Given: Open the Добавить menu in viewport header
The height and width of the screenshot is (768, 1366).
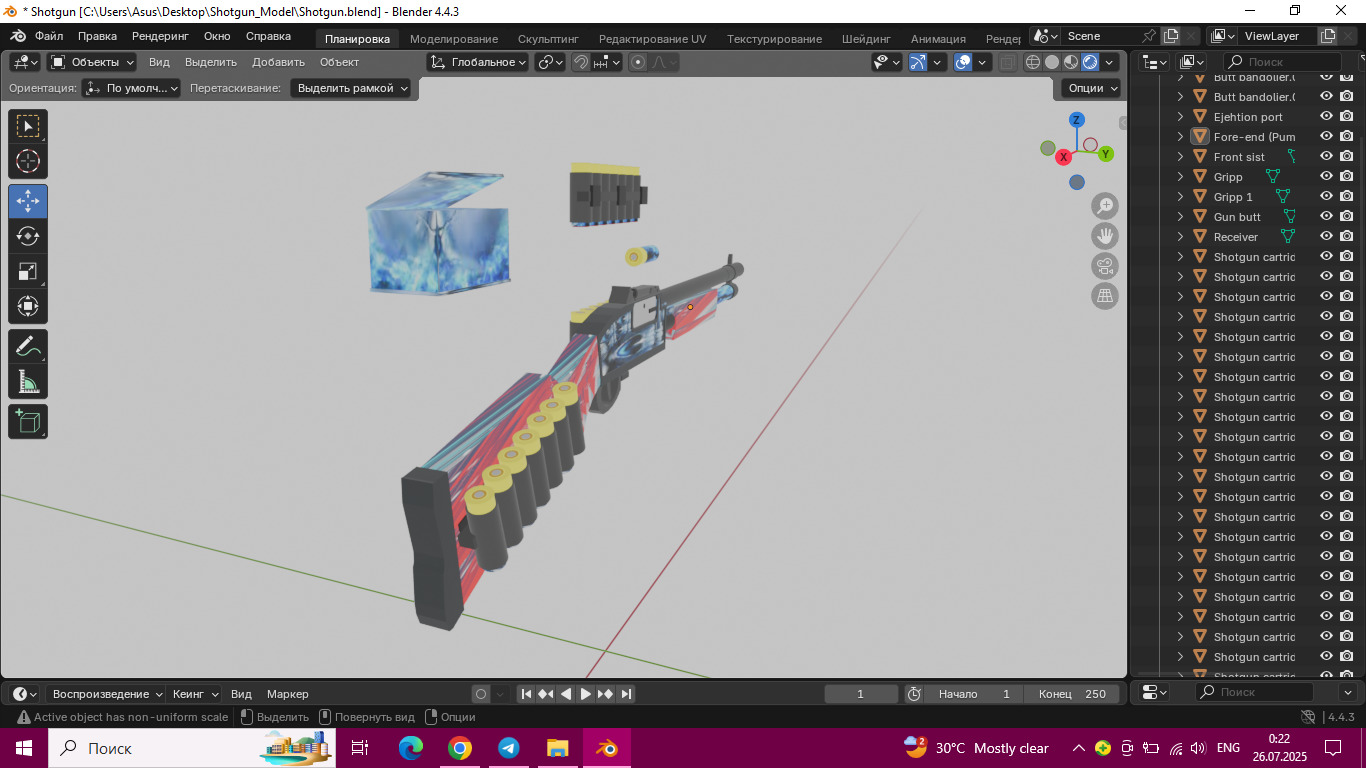Looking at the screenshot, I should tap(278, 62).
